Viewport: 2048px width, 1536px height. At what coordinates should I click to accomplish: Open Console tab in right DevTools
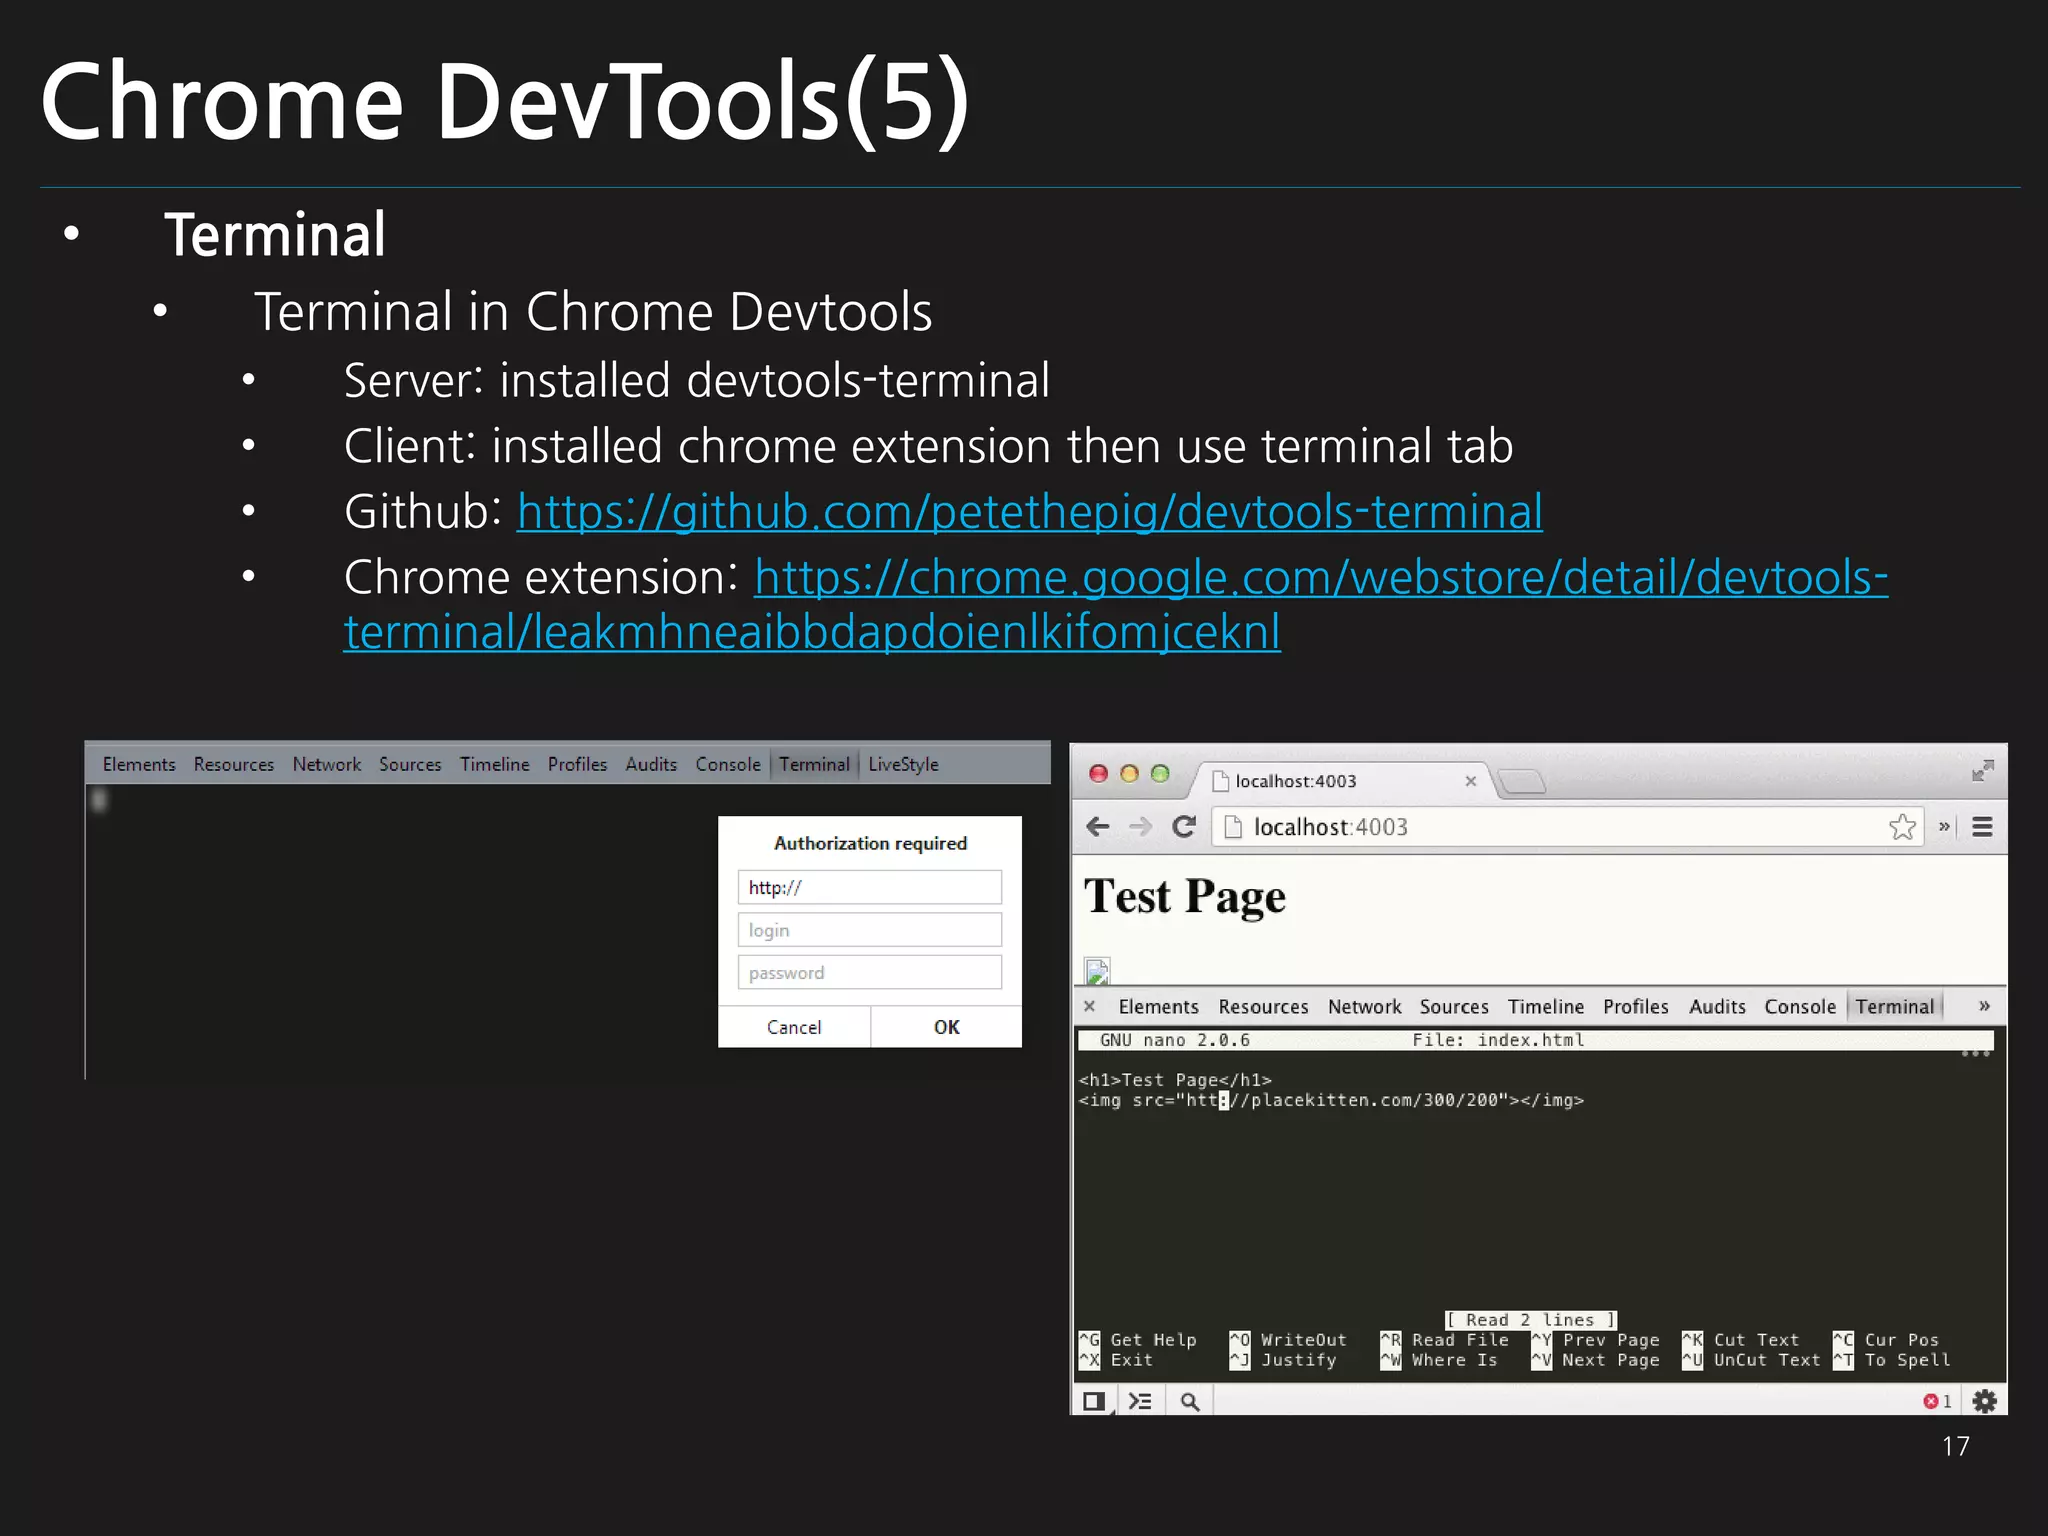[1800, 1007]
